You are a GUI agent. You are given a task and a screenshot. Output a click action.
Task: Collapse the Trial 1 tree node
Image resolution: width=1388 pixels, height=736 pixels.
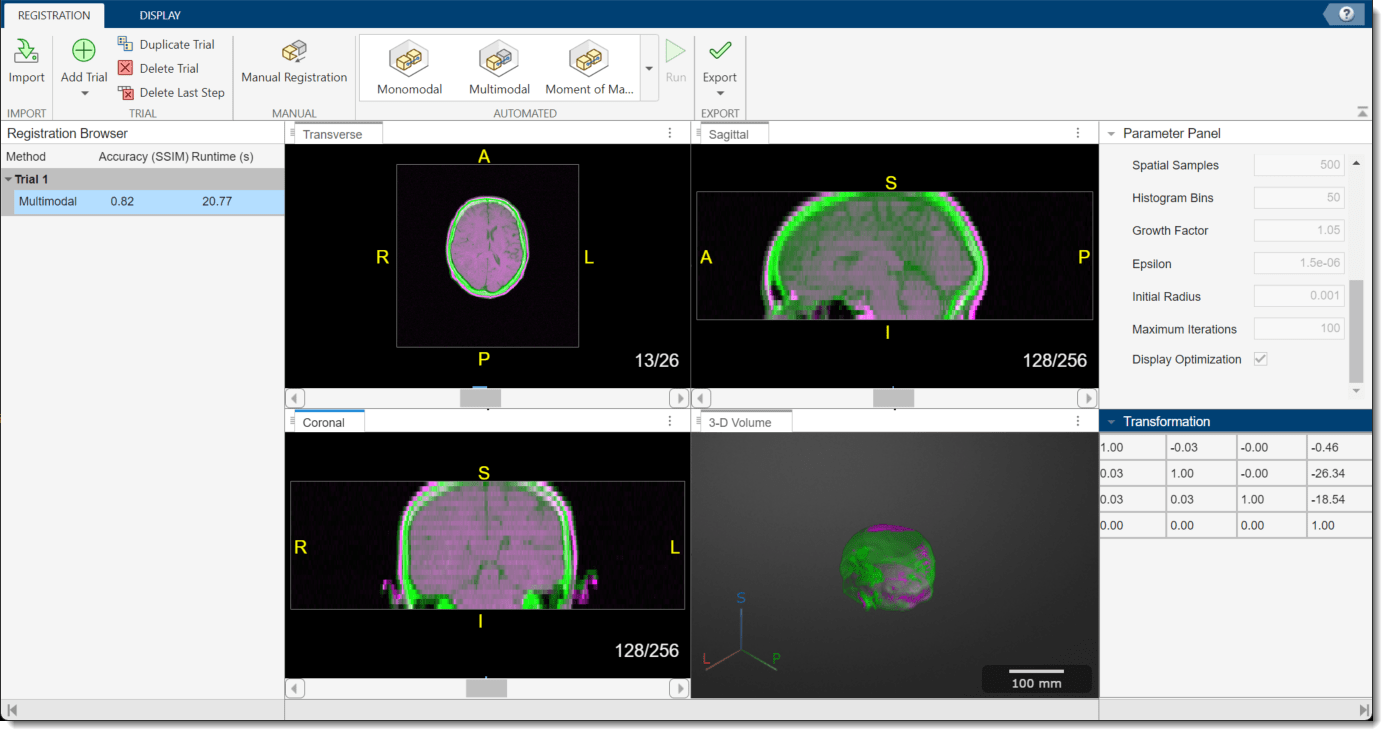[x=8, y=180]
